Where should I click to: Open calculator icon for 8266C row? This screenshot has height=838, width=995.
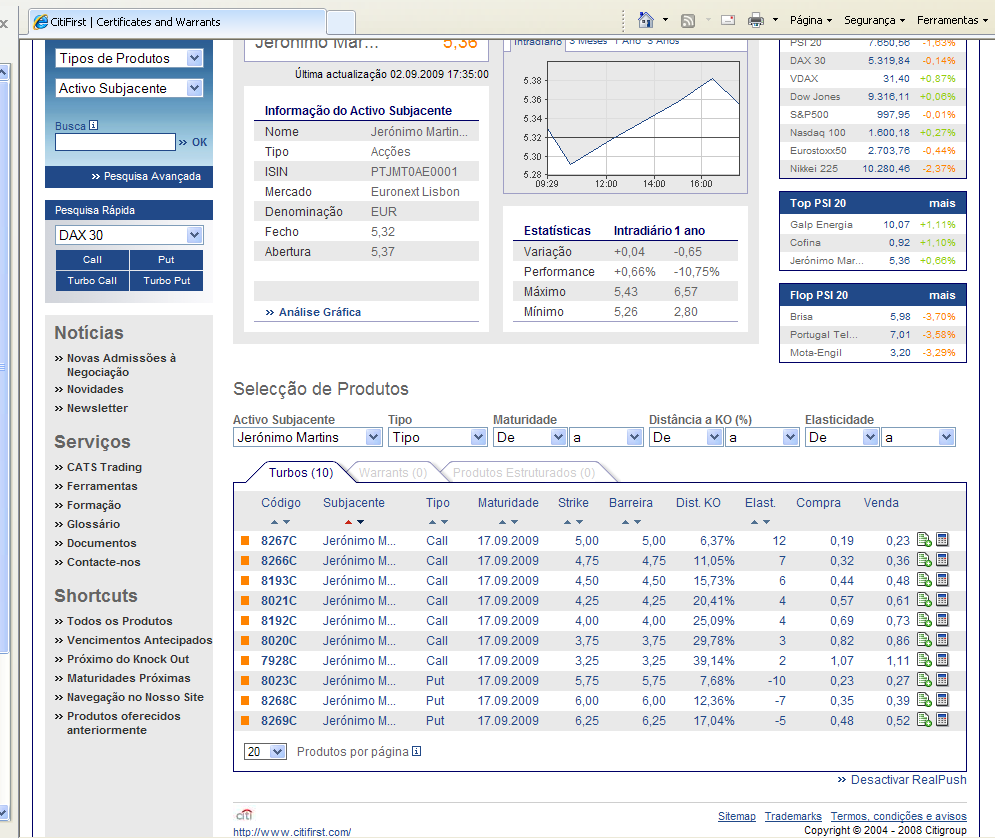(942, 560)
